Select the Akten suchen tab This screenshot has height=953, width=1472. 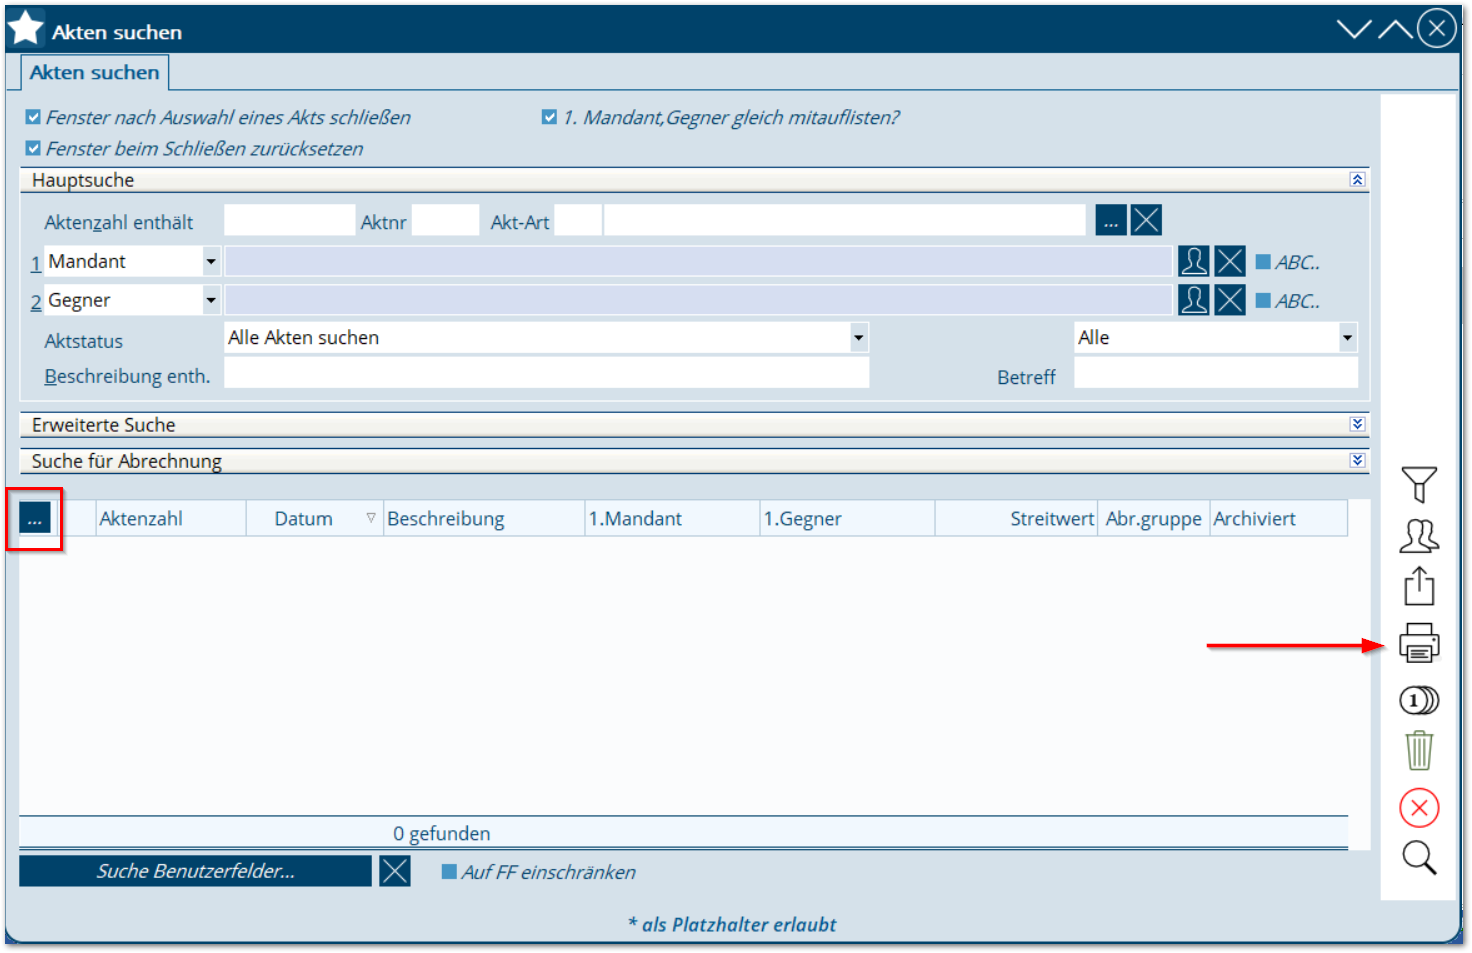click(94, 72)
